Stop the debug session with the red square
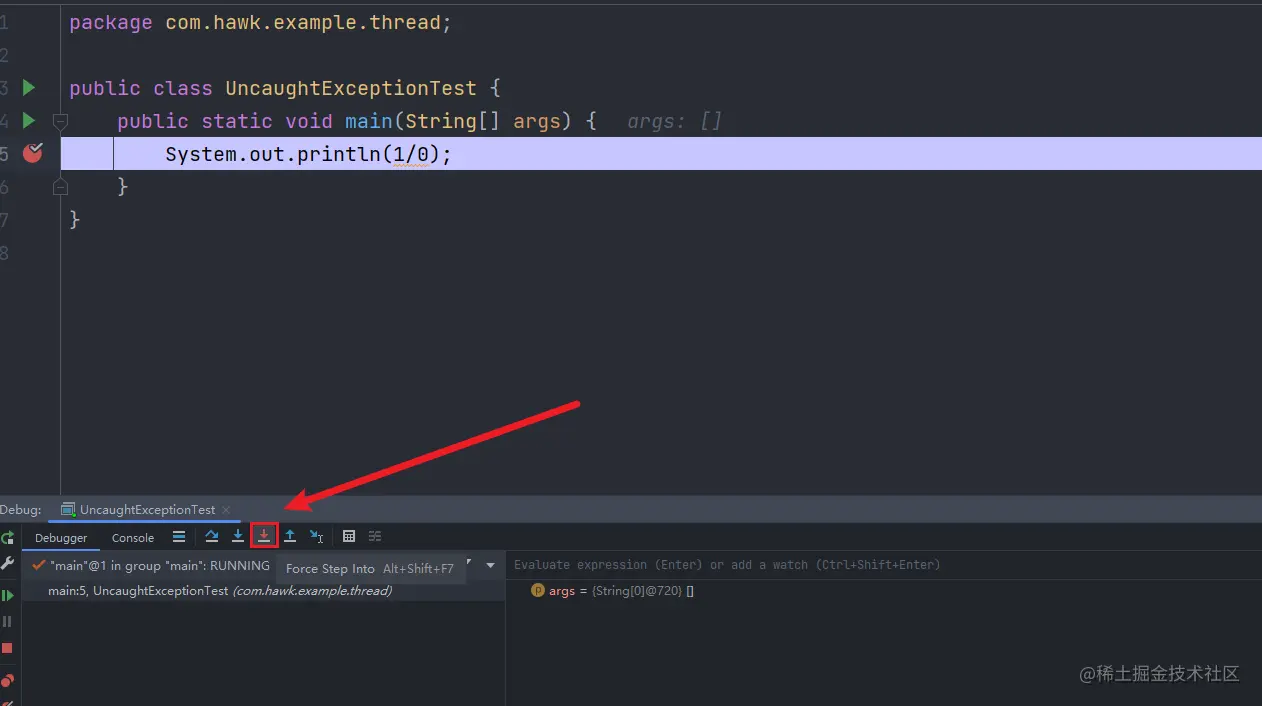This screenshot has height=706, width=1262. click(8, 648)
